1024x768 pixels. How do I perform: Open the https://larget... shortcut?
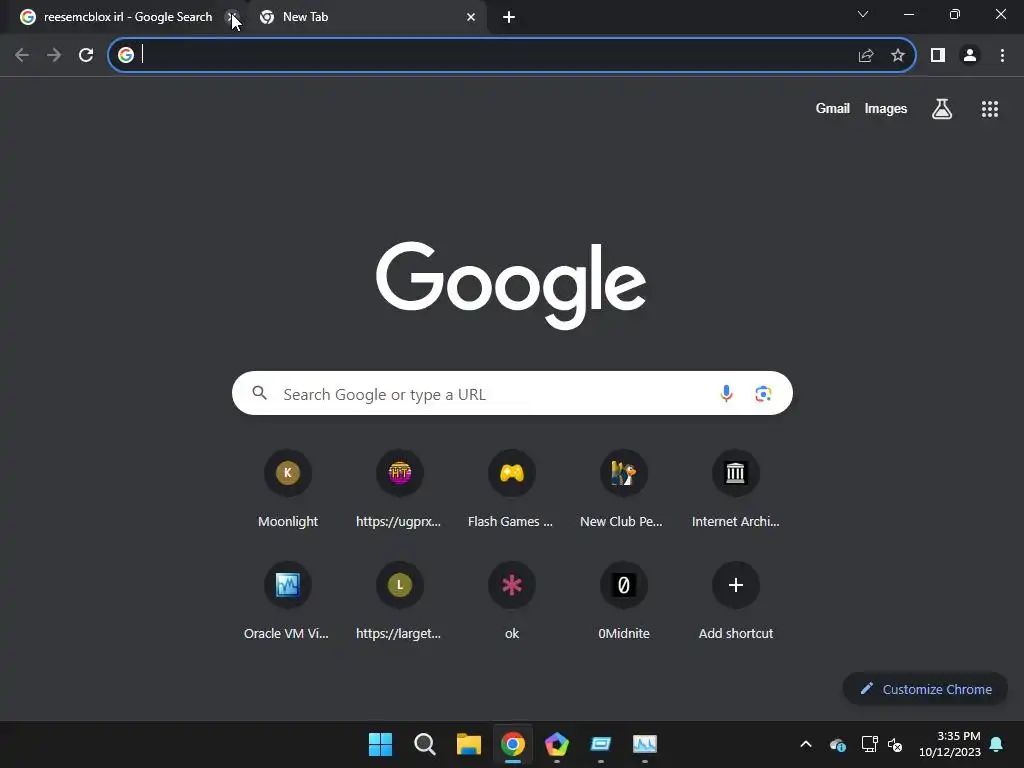coord(398,601)
